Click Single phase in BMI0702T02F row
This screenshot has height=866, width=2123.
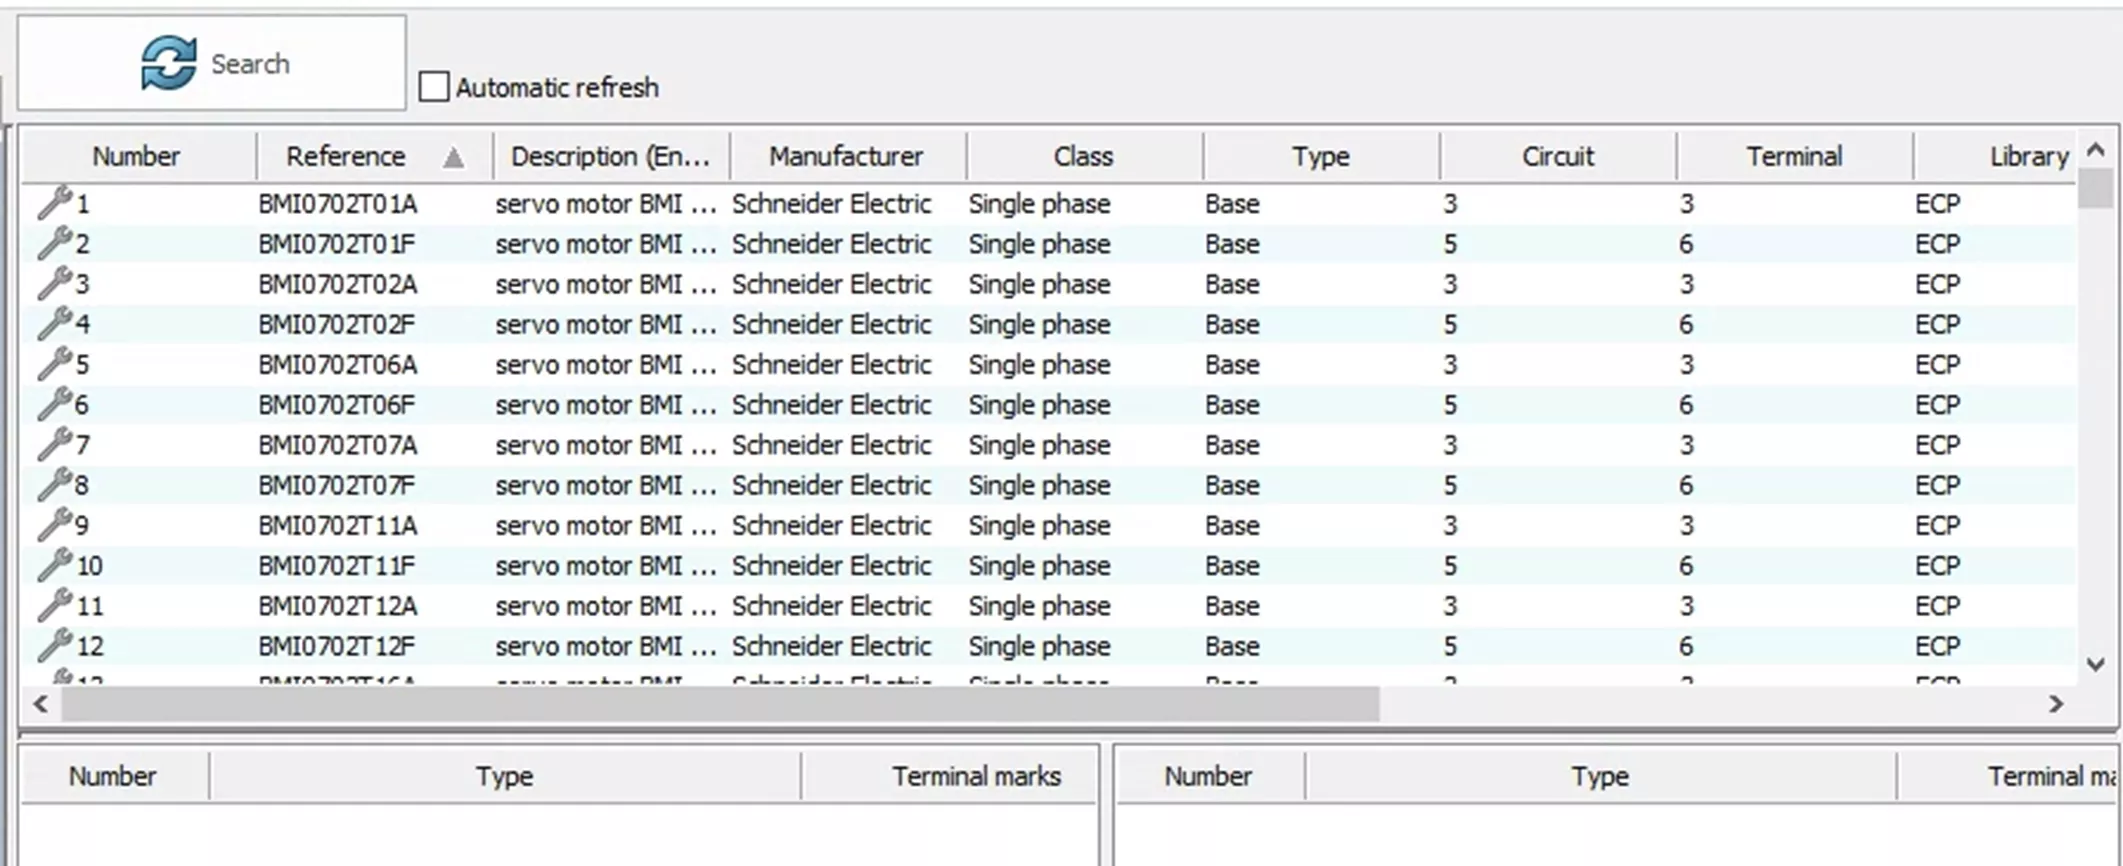(x=1039, y=324)
